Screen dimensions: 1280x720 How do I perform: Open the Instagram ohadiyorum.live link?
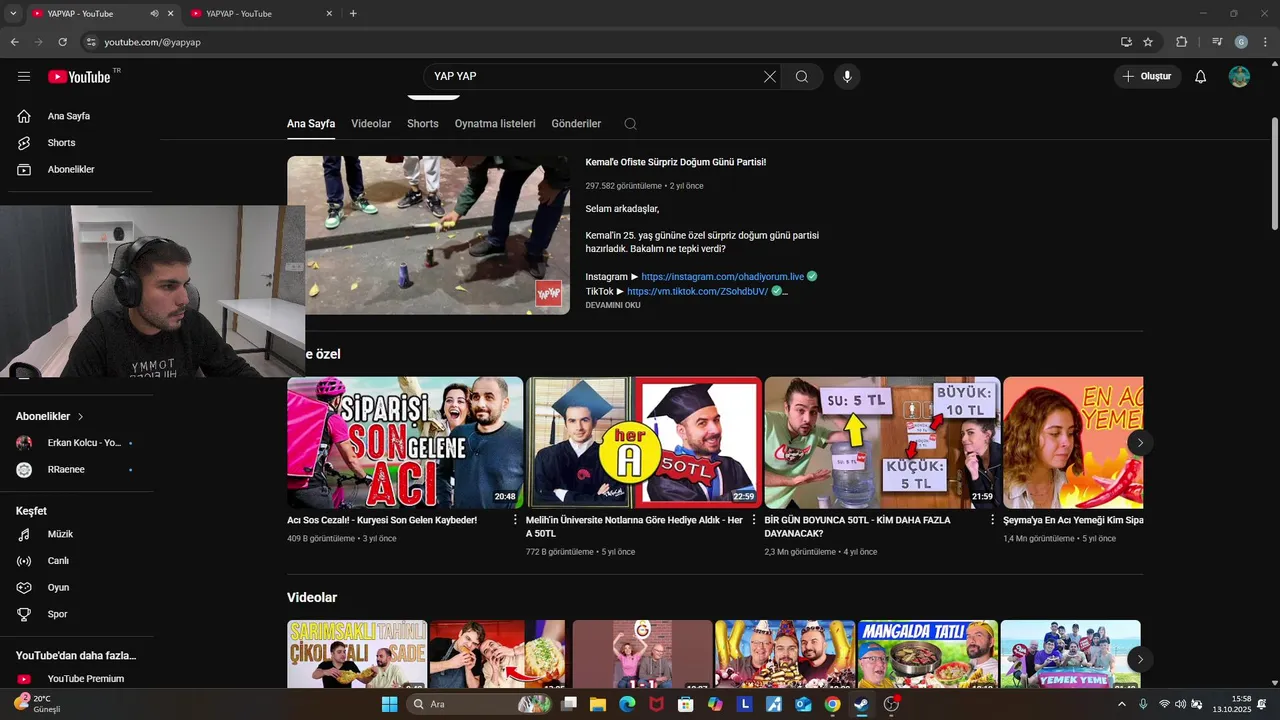[x=723, y=276]
